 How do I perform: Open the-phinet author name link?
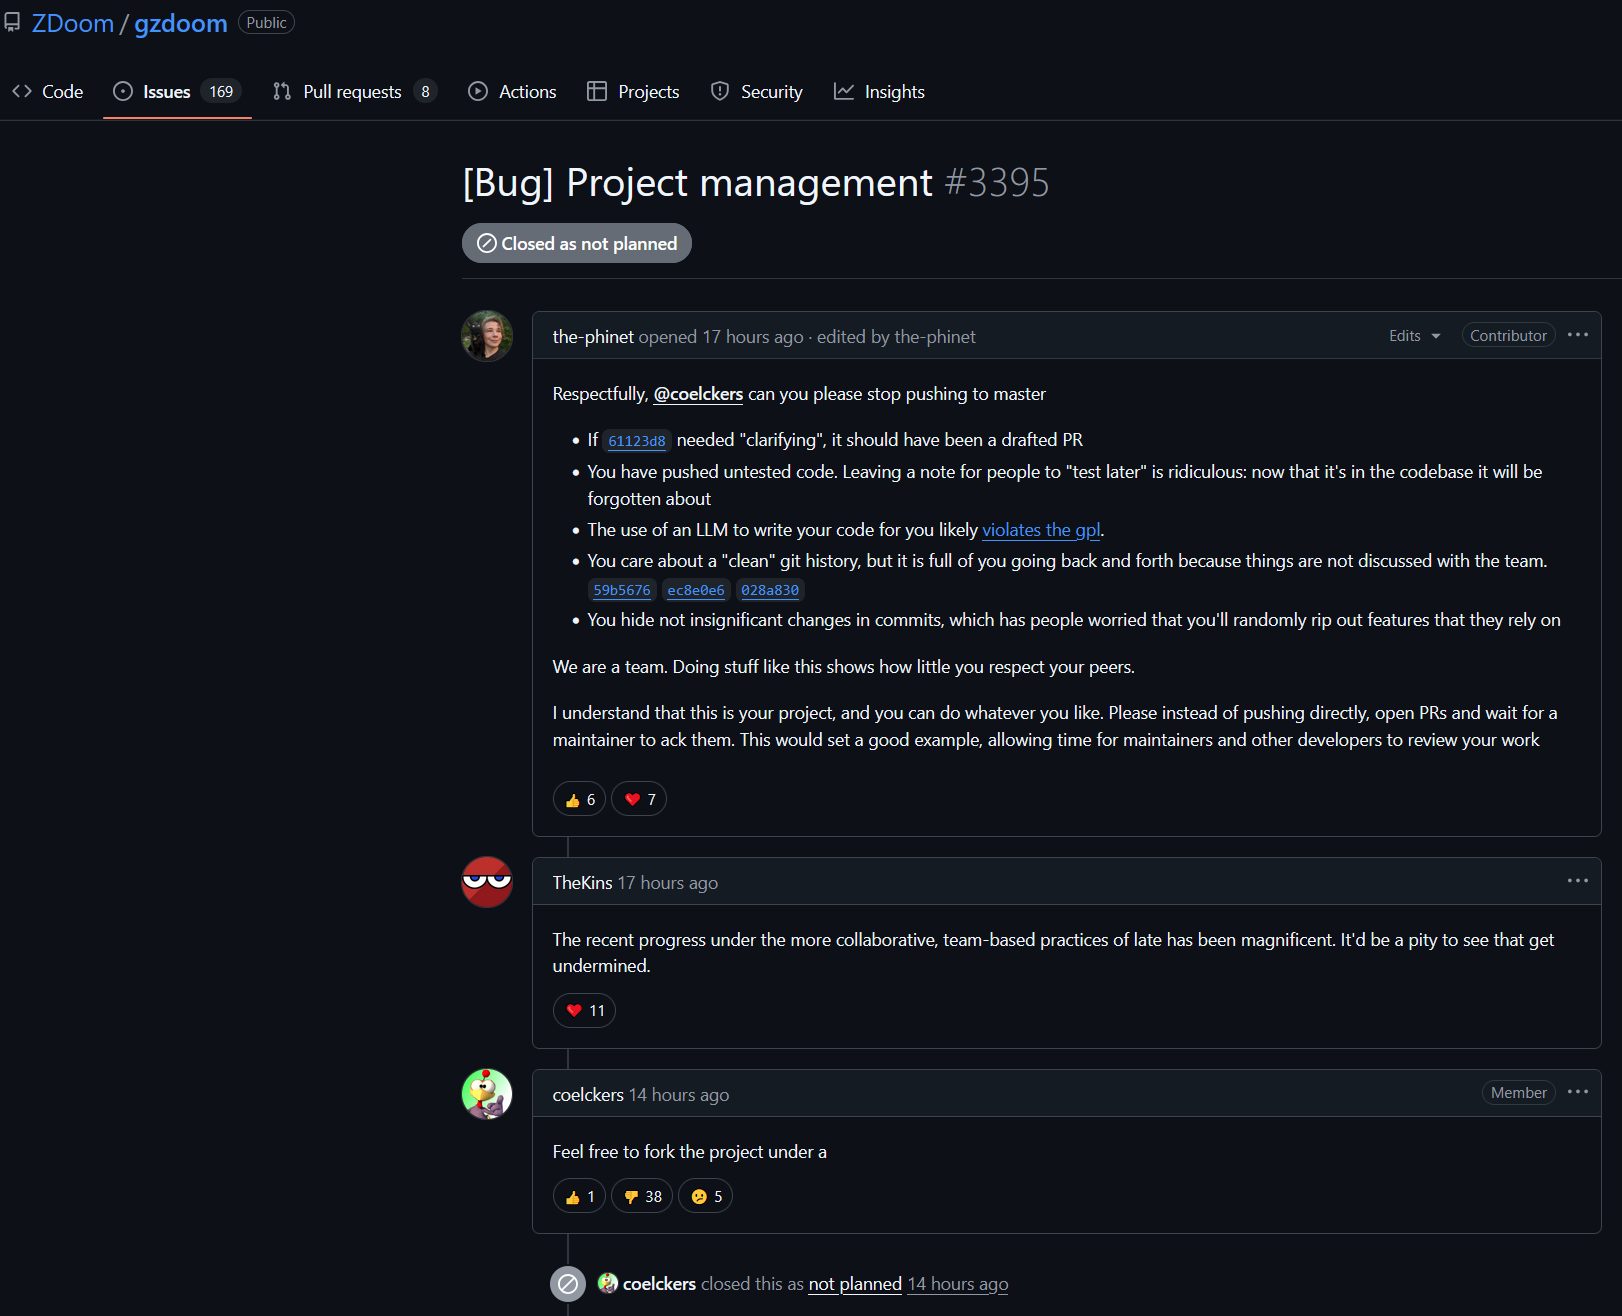click(593, 337)
